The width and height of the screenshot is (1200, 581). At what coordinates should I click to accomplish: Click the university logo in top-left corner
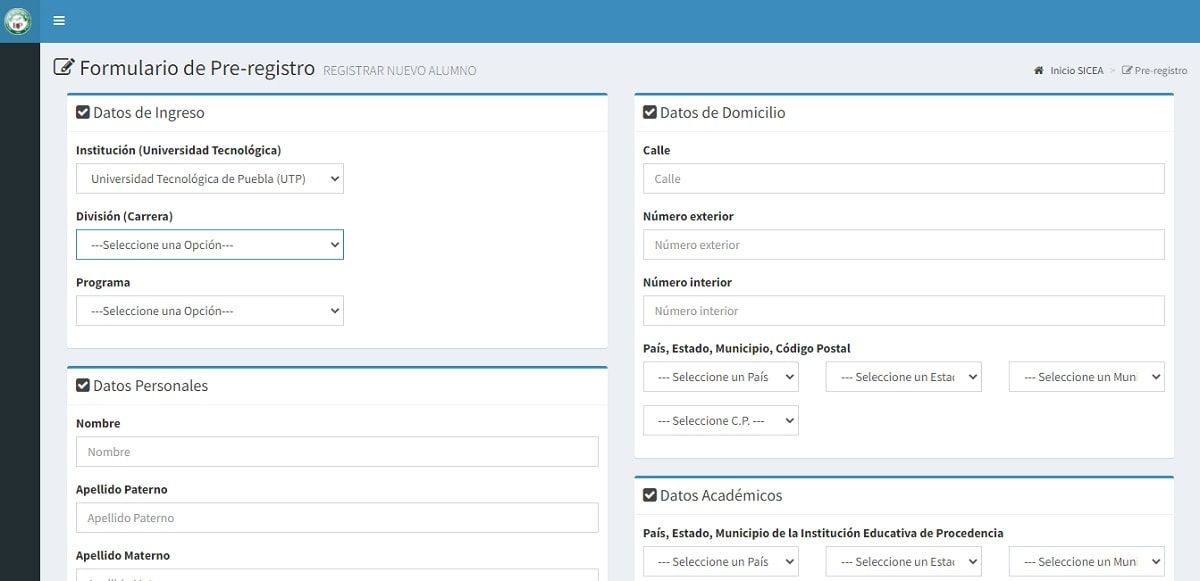click(x=18, y=21)
